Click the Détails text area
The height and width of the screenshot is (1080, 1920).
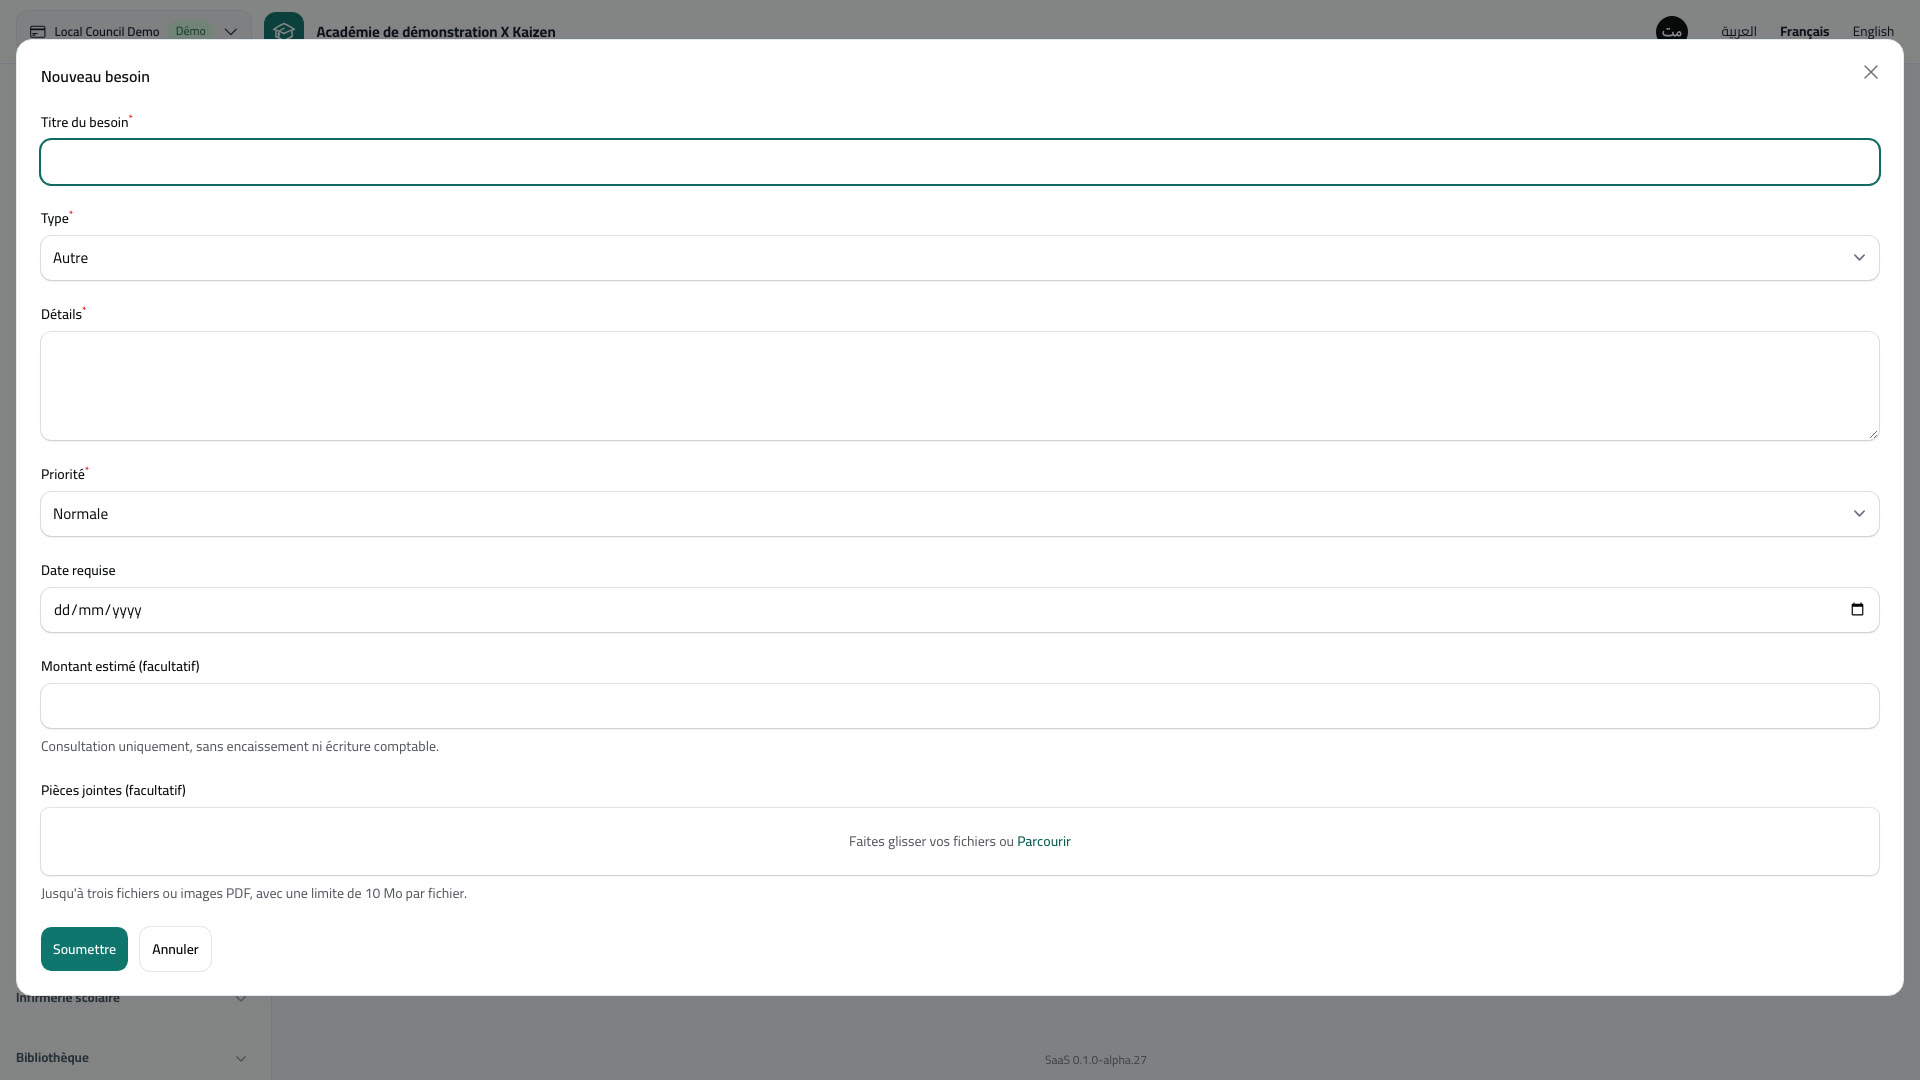959,386
